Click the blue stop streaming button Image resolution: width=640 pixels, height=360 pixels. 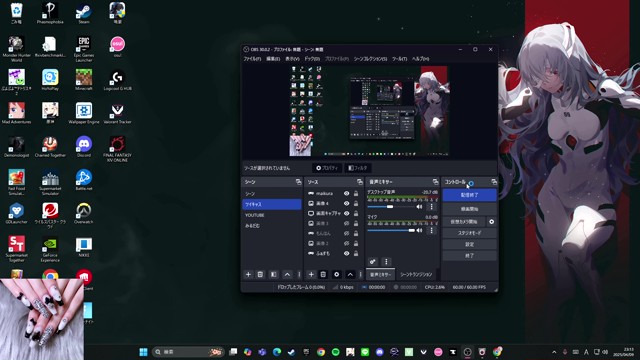click(x=469, y=195)
